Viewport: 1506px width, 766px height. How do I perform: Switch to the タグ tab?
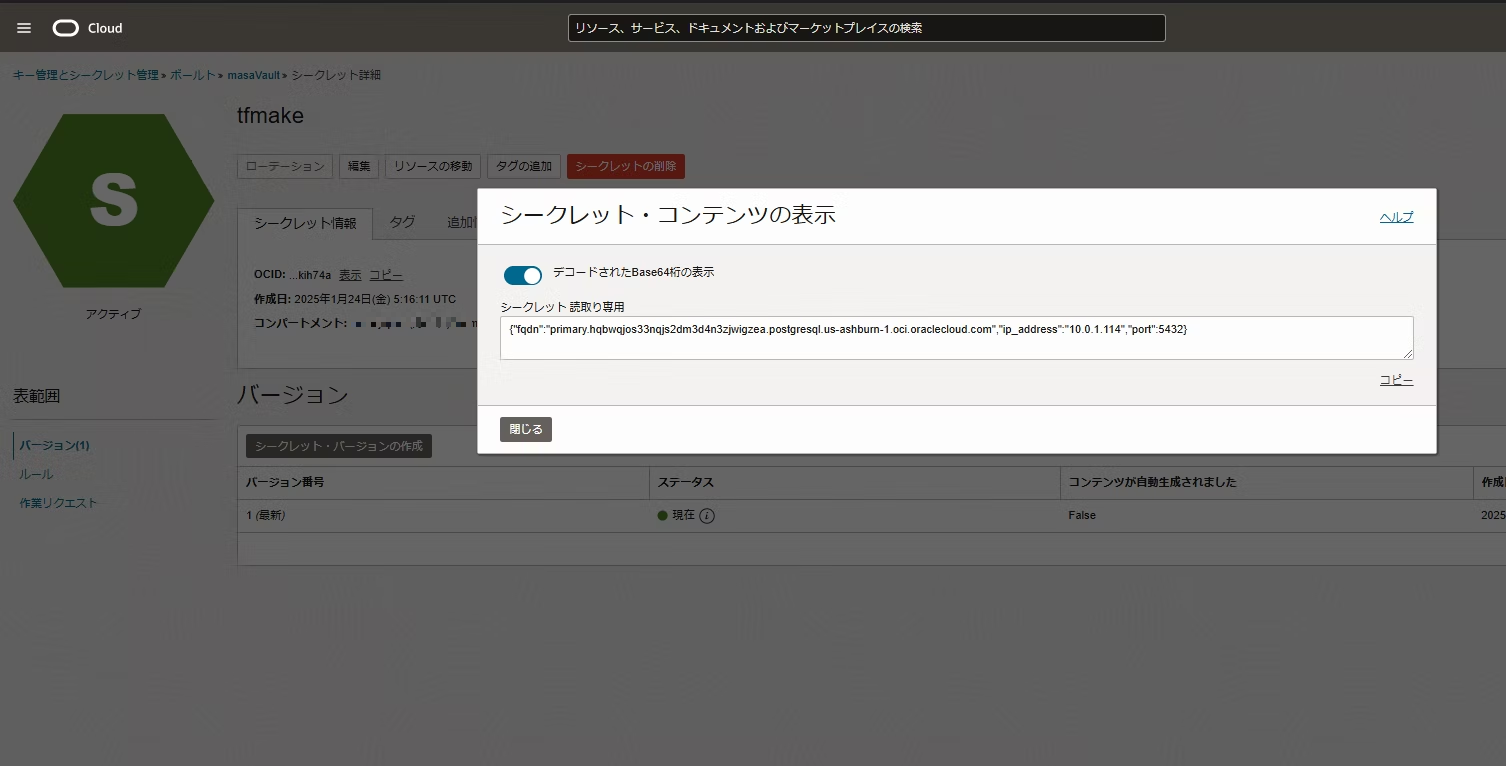pyautogui.click(x=402, y=222)
